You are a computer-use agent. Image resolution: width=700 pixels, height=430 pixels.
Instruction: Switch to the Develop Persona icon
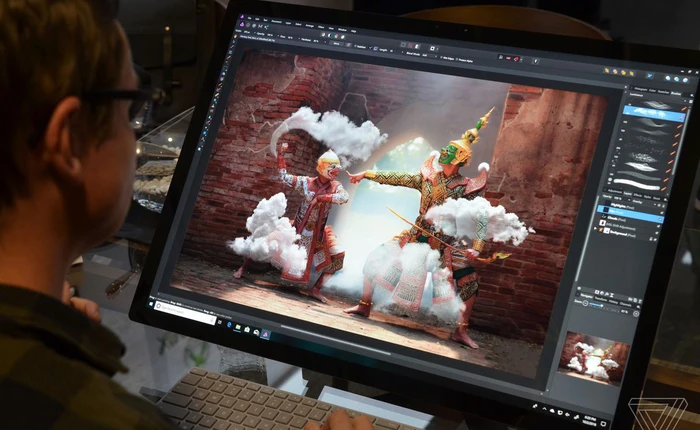pyautogui.click(x=254, y=26)
